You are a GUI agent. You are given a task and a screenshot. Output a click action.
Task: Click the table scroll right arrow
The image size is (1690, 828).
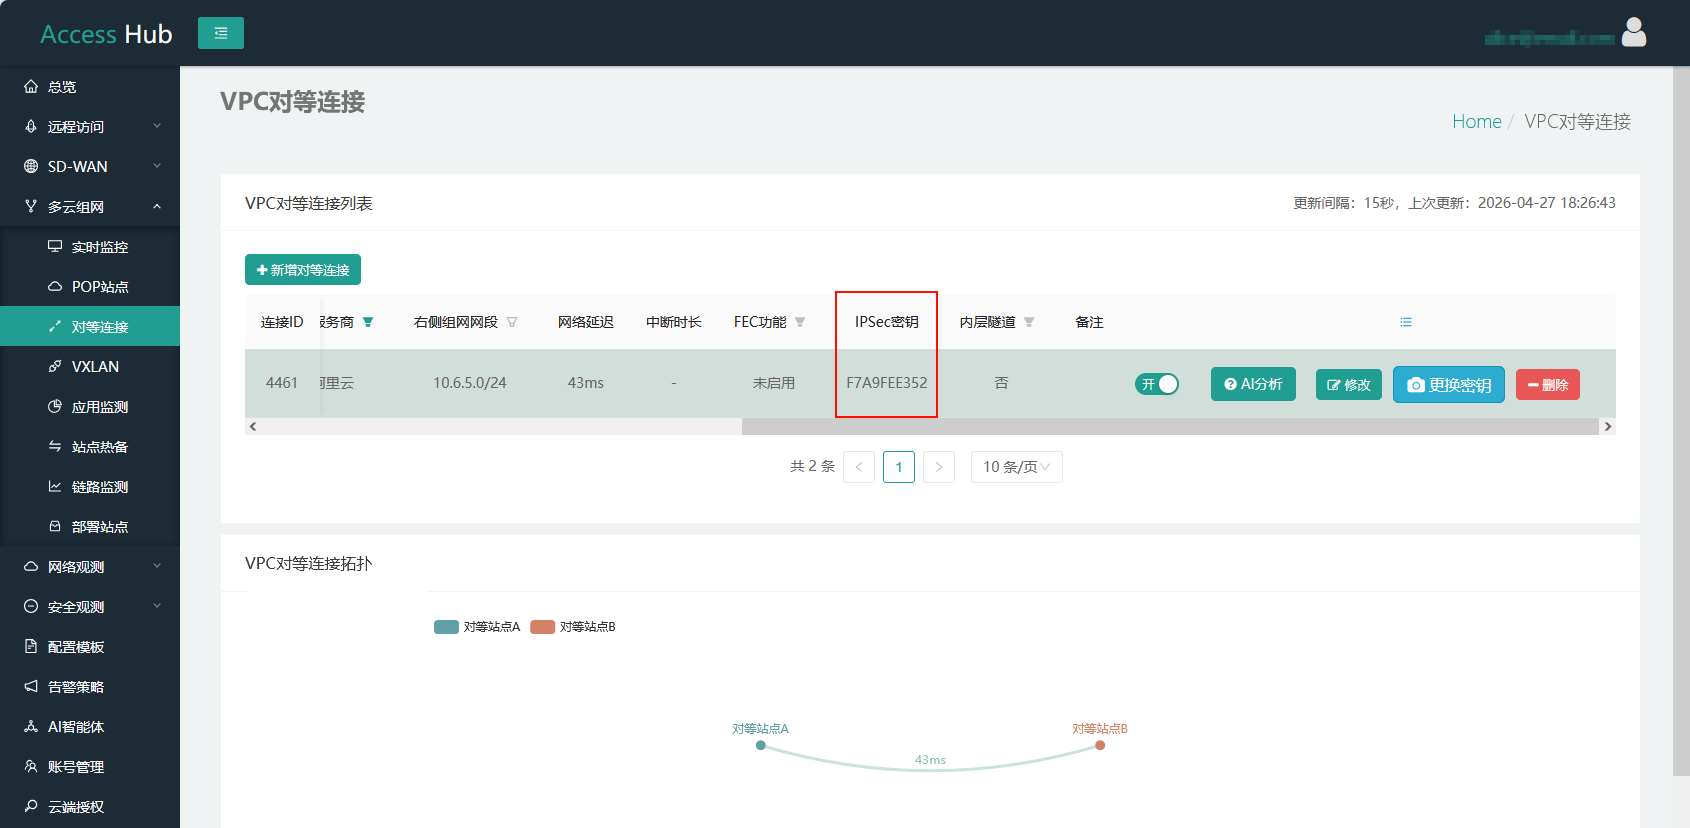pos(1608,427)
